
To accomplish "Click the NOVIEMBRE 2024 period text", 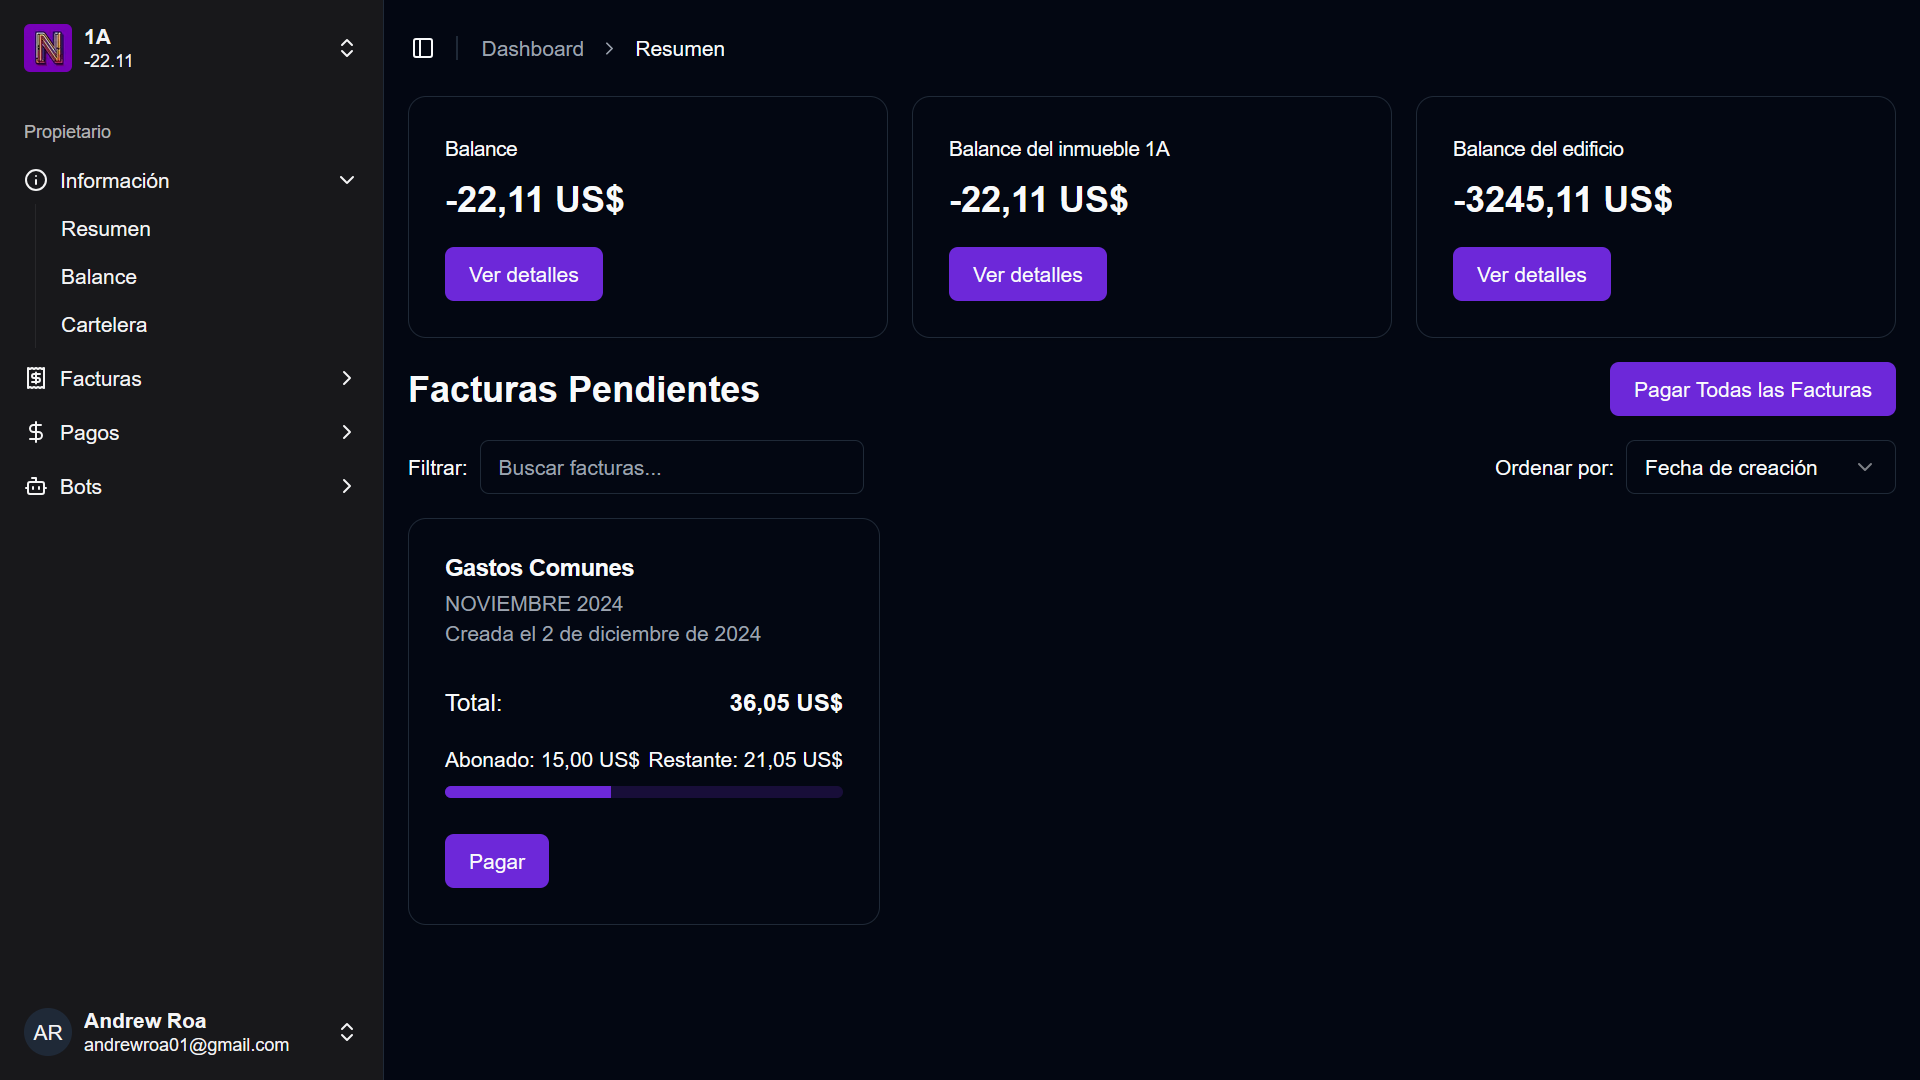I will [x=534, y=604].
